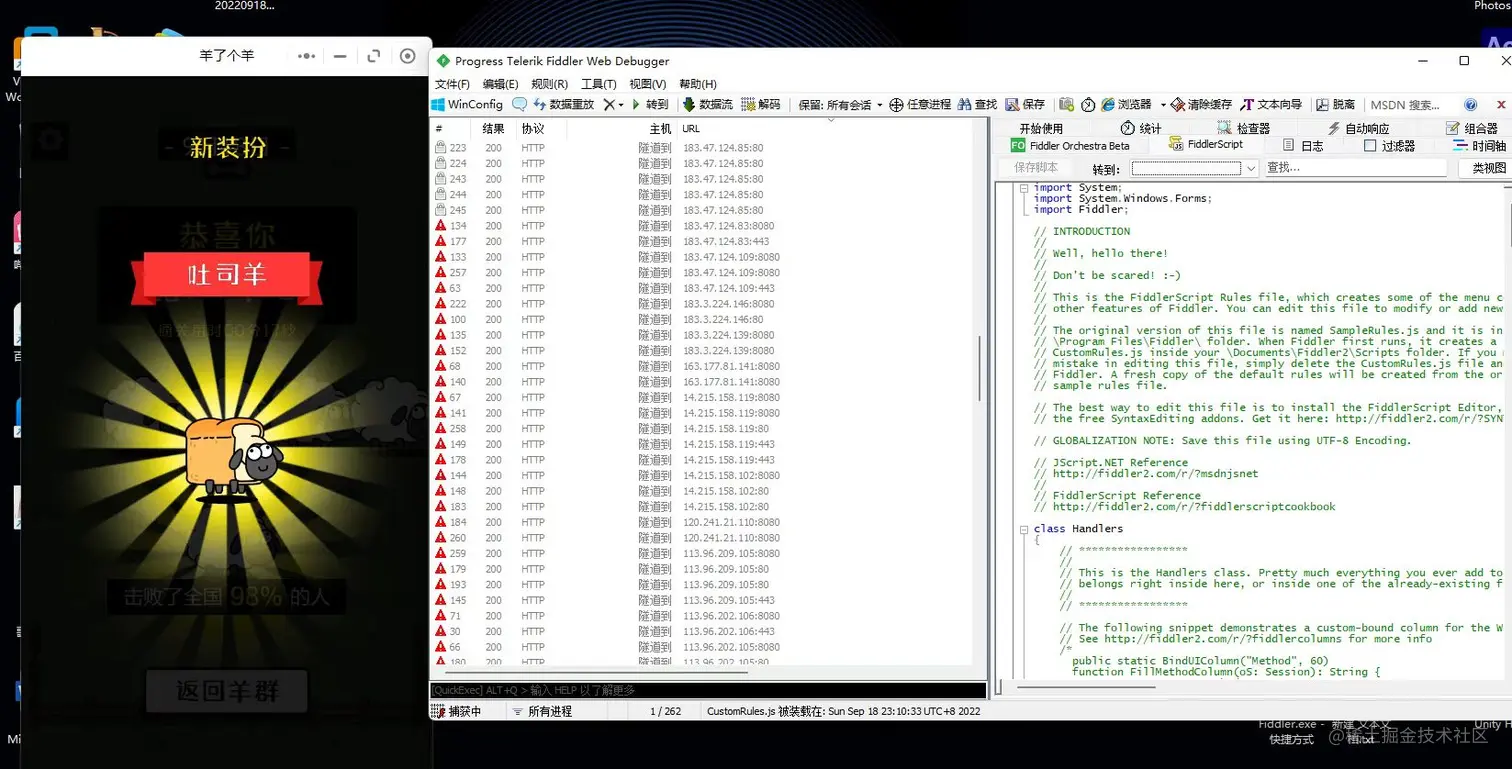The width and height of the screenshot is (1512, 769).
Task: Collapse the class Handlers block
Action: (1024, 529)
